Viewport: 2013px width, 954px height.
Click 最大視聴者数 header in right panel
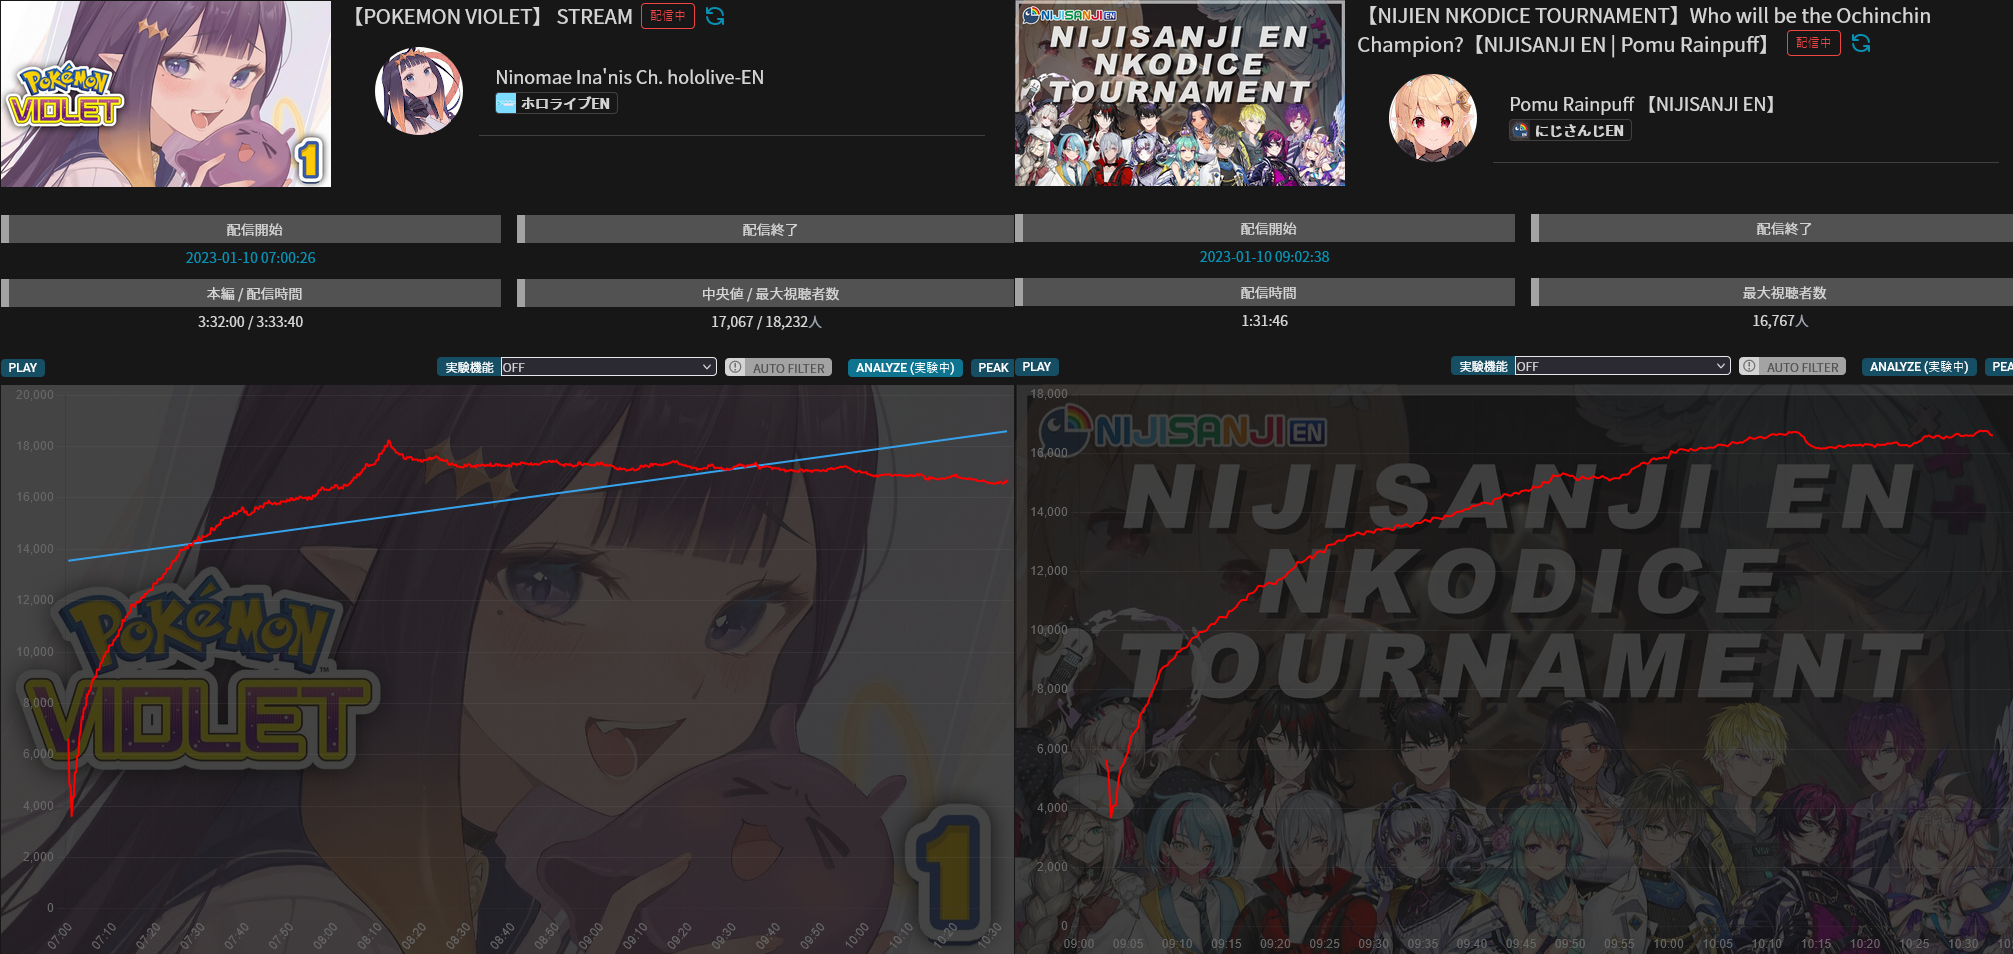pyautogui.click(x=1772, y=292)
